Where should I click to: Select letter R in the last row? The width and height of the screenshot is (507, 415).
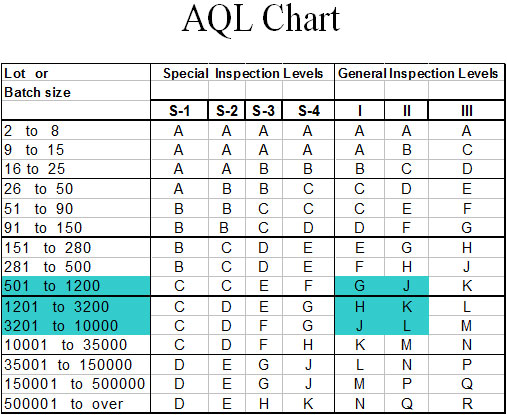point(467,404)
